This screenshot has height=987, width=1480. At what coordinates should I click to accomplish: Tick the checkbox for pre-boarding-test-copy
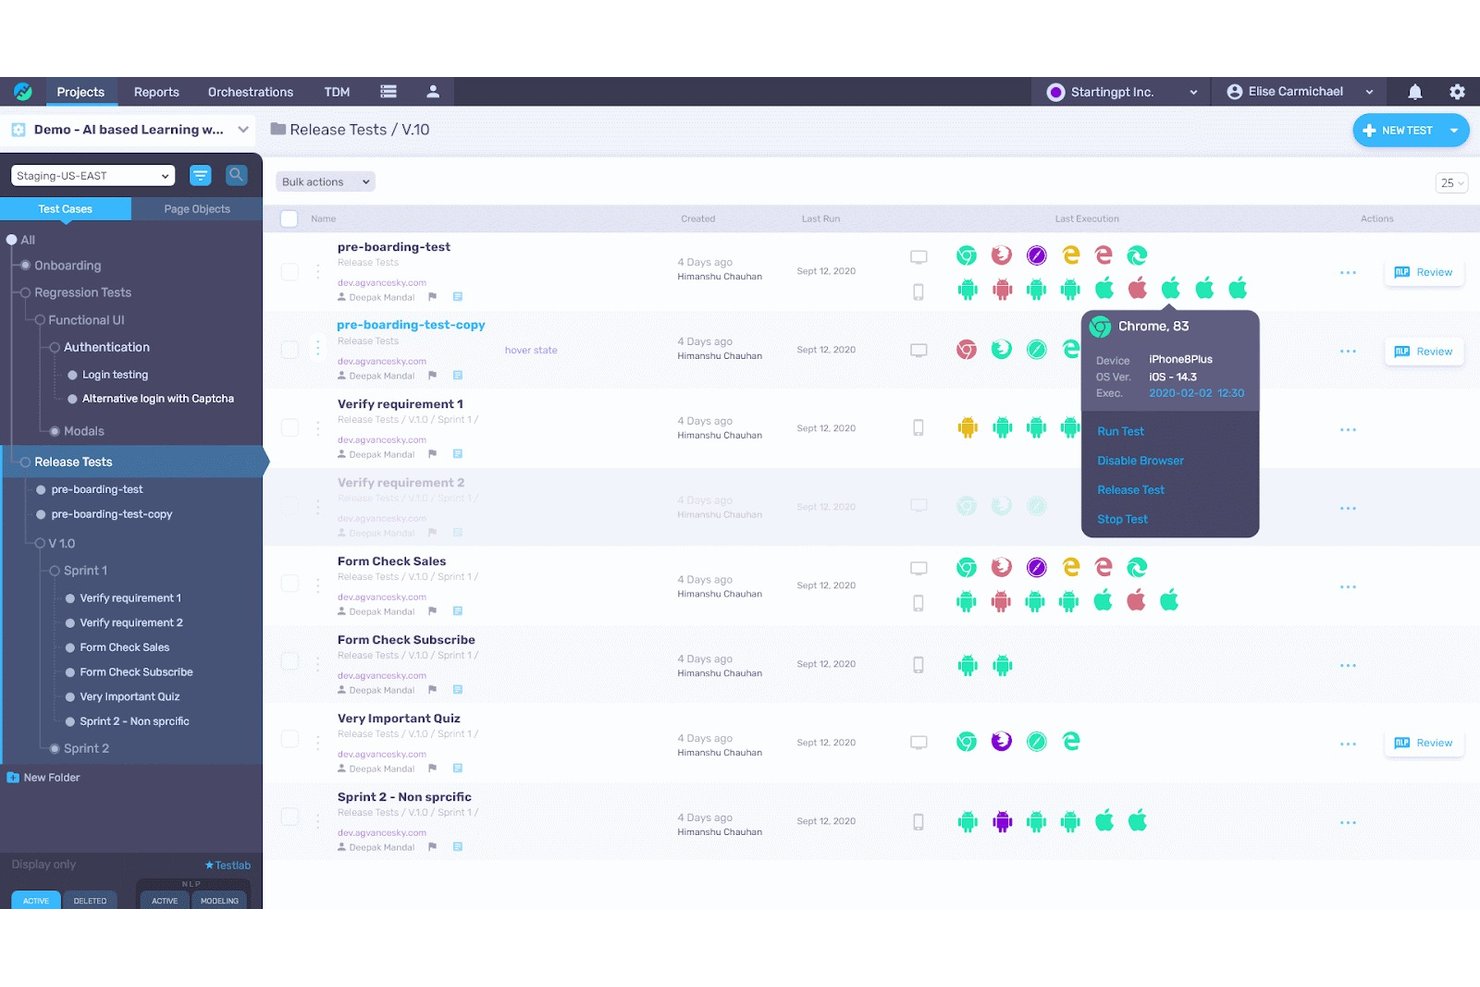click(x=289, y=349)
